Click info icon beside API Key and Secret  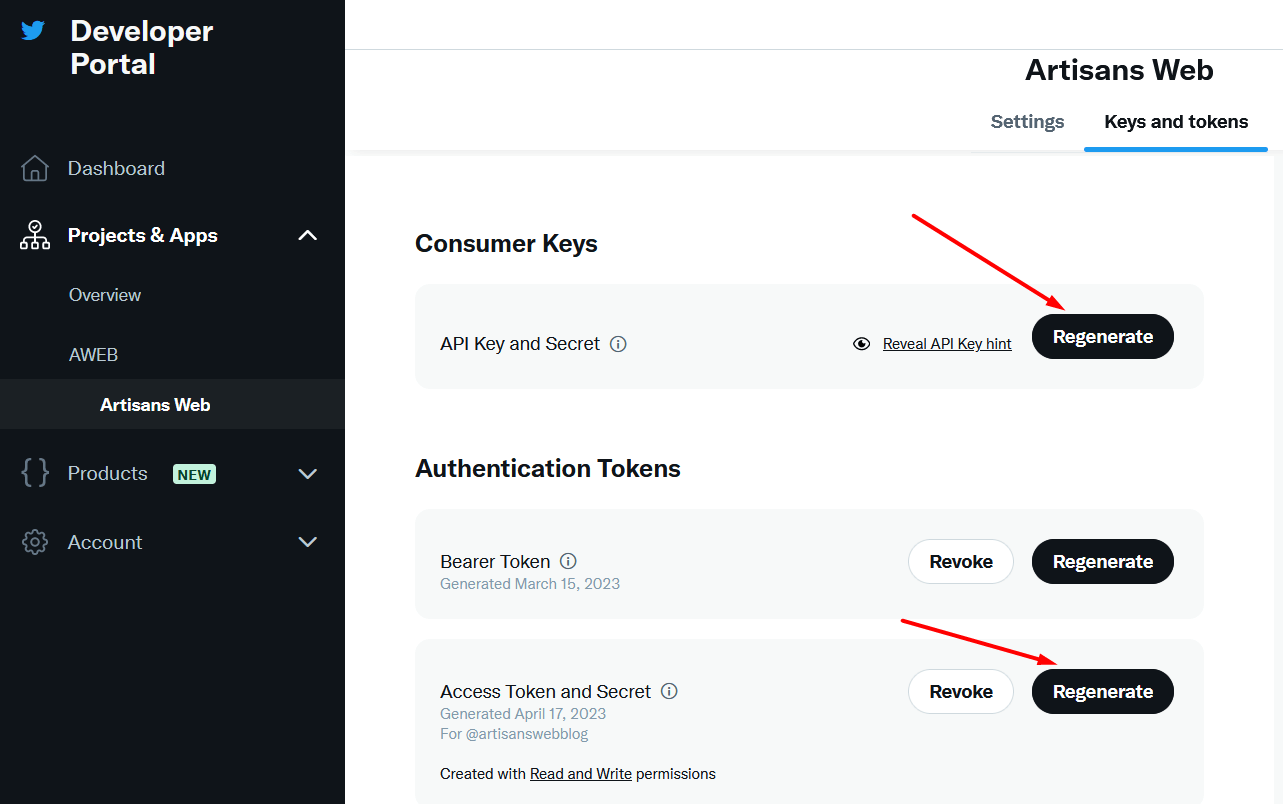[618, 344]
